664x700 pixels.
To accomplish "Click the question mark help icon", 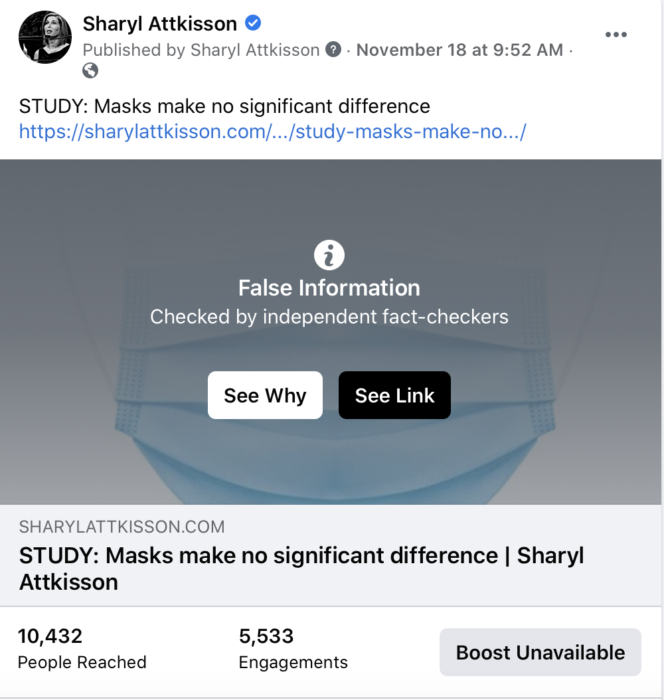I will pos(333,50).
